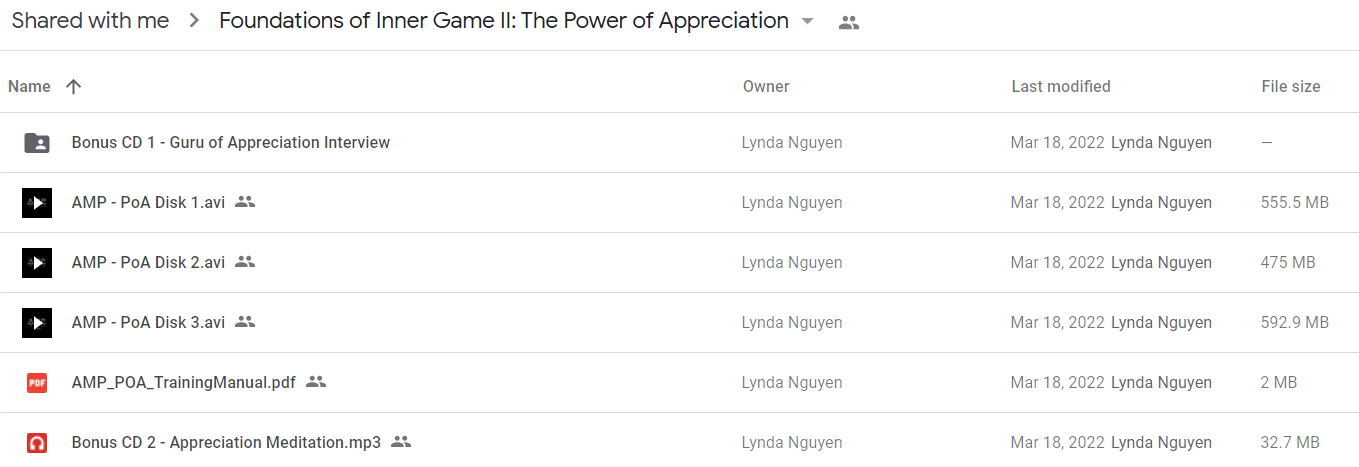Screen dimensions: 1359x467
Task: Select the Foundations of Inner Game II breadcrumb
Action: pos(504,21)
